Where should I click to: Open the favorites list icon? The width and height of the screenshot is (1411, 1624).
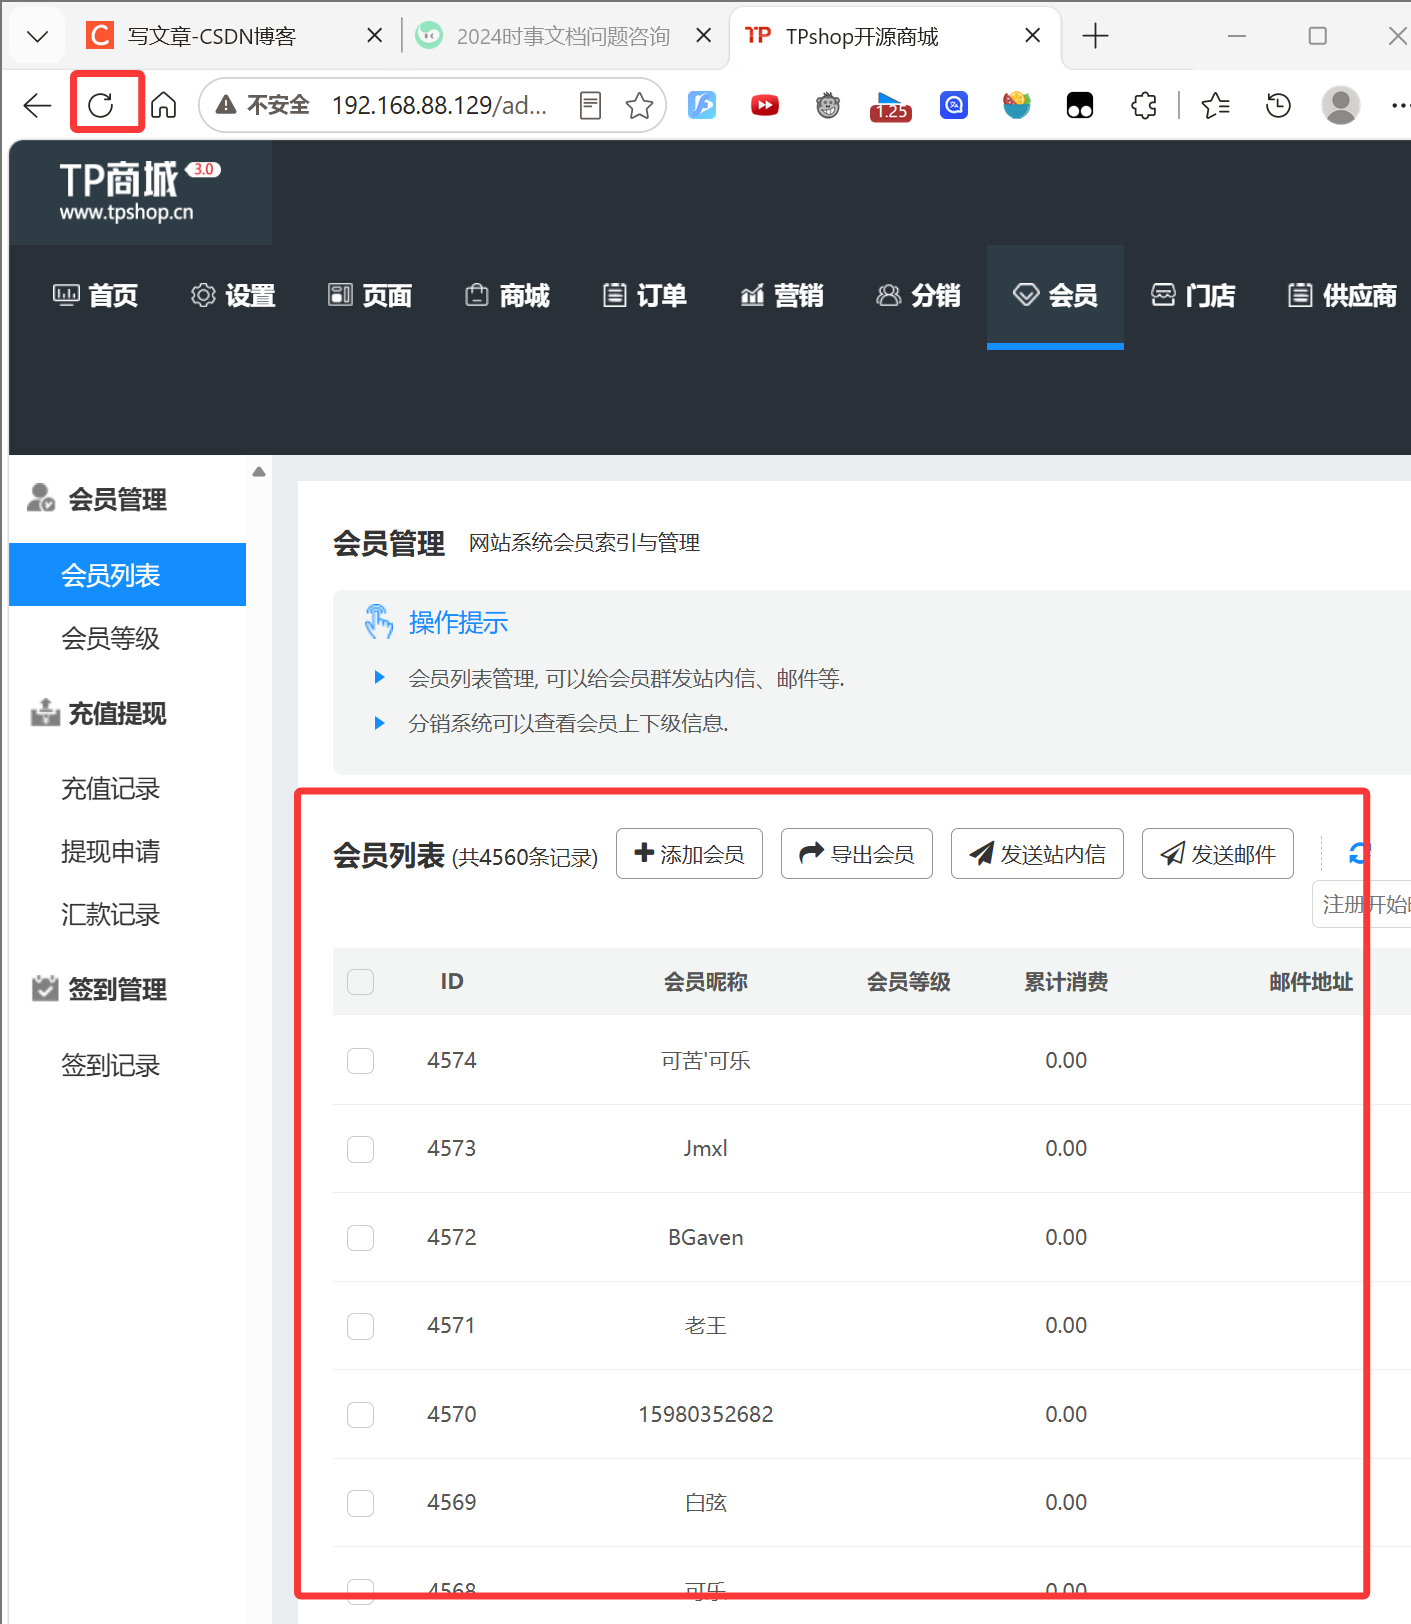click(1215, 105)
